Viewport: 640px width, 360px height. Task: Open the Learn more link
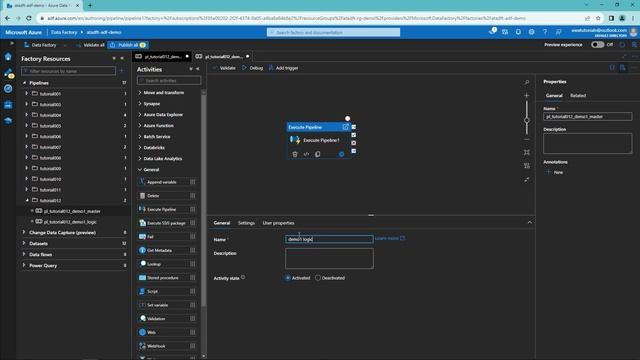(x=390, y=238)
